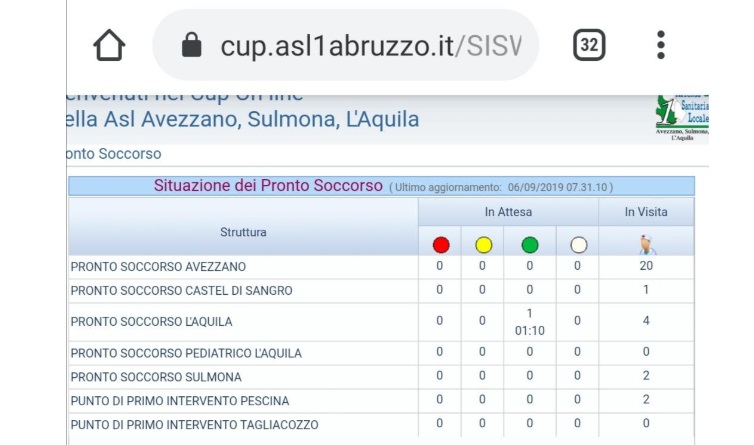Select the PRONTO SOCCORSO L'AQUILA row
This screenshot has width=754, height=445.
[x=381, y=322]
